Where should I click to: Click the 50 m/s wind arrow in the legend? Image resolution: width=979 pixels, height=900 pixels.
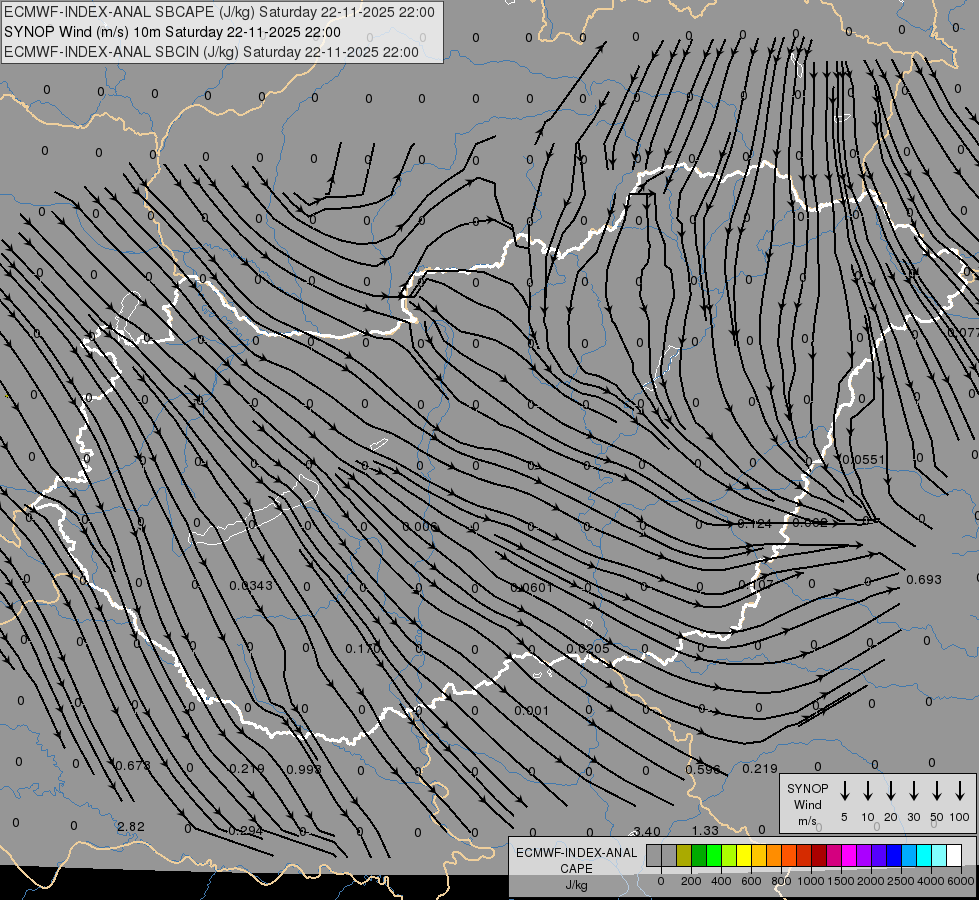pyautogui.click(x=937, y=791)
